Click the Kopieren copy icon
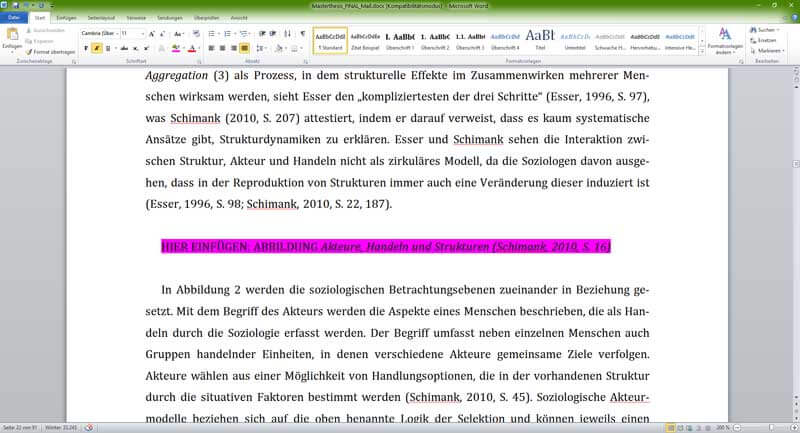The width and height of the screenshot is (800, 433). point(29,41)
